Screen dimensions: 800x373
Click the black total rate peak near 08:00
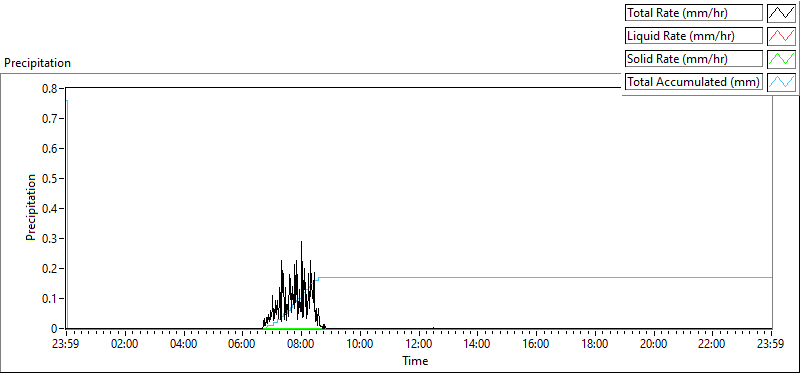[301, 243]
